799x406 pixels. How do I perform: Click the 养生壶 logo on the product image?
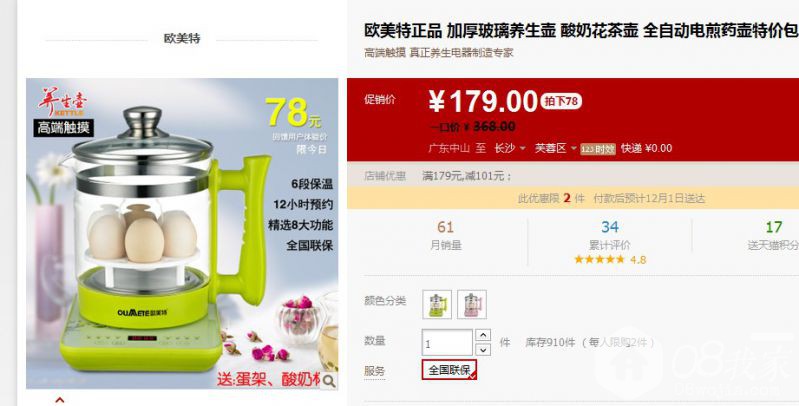tap(63, 101)
